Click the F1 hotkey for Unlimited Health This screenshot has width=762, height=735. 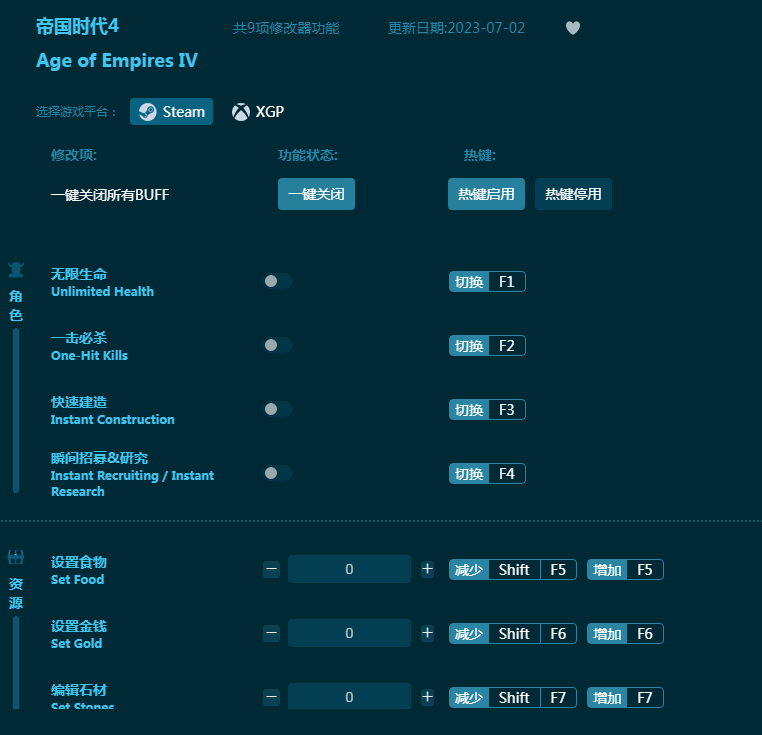click(x=487, y=281)
